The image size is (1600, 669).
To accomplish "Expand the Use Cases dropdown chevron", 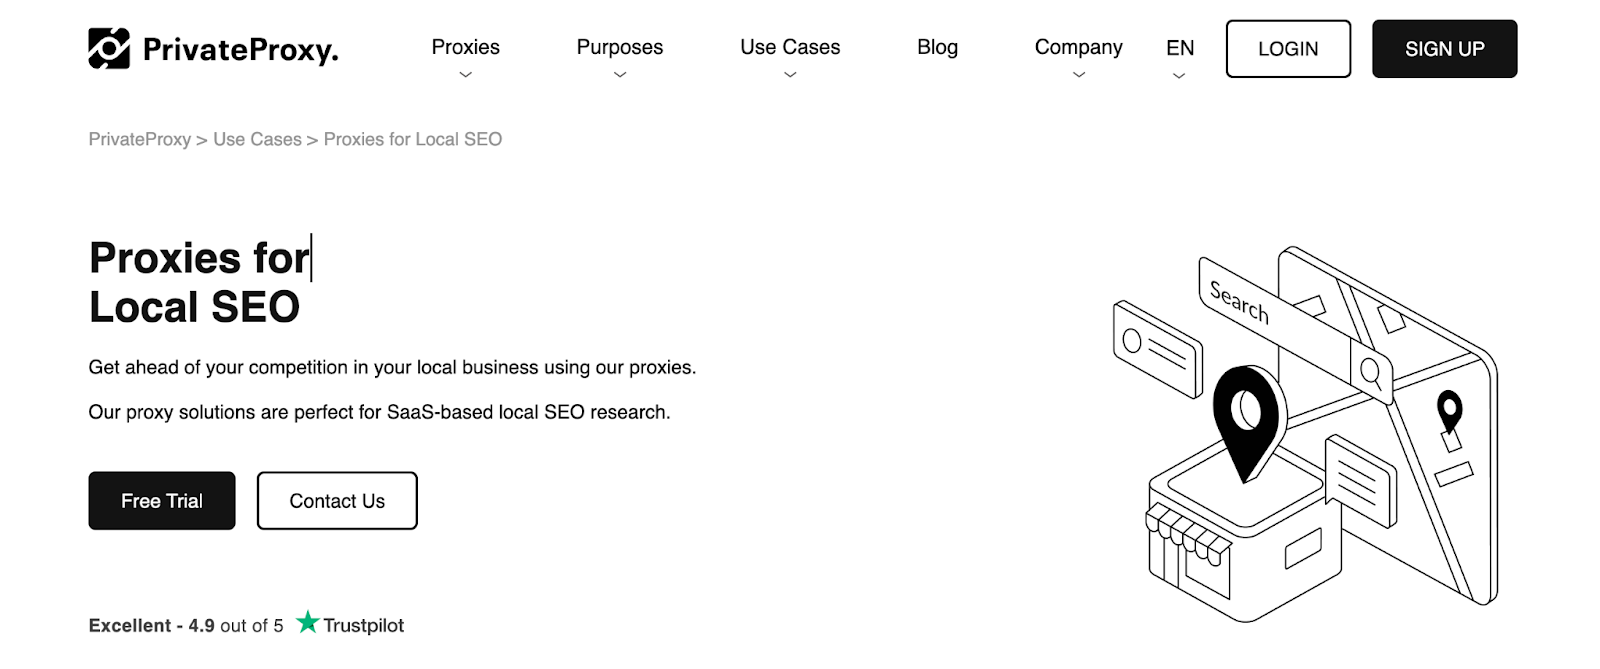I will (x=790, y=75).
